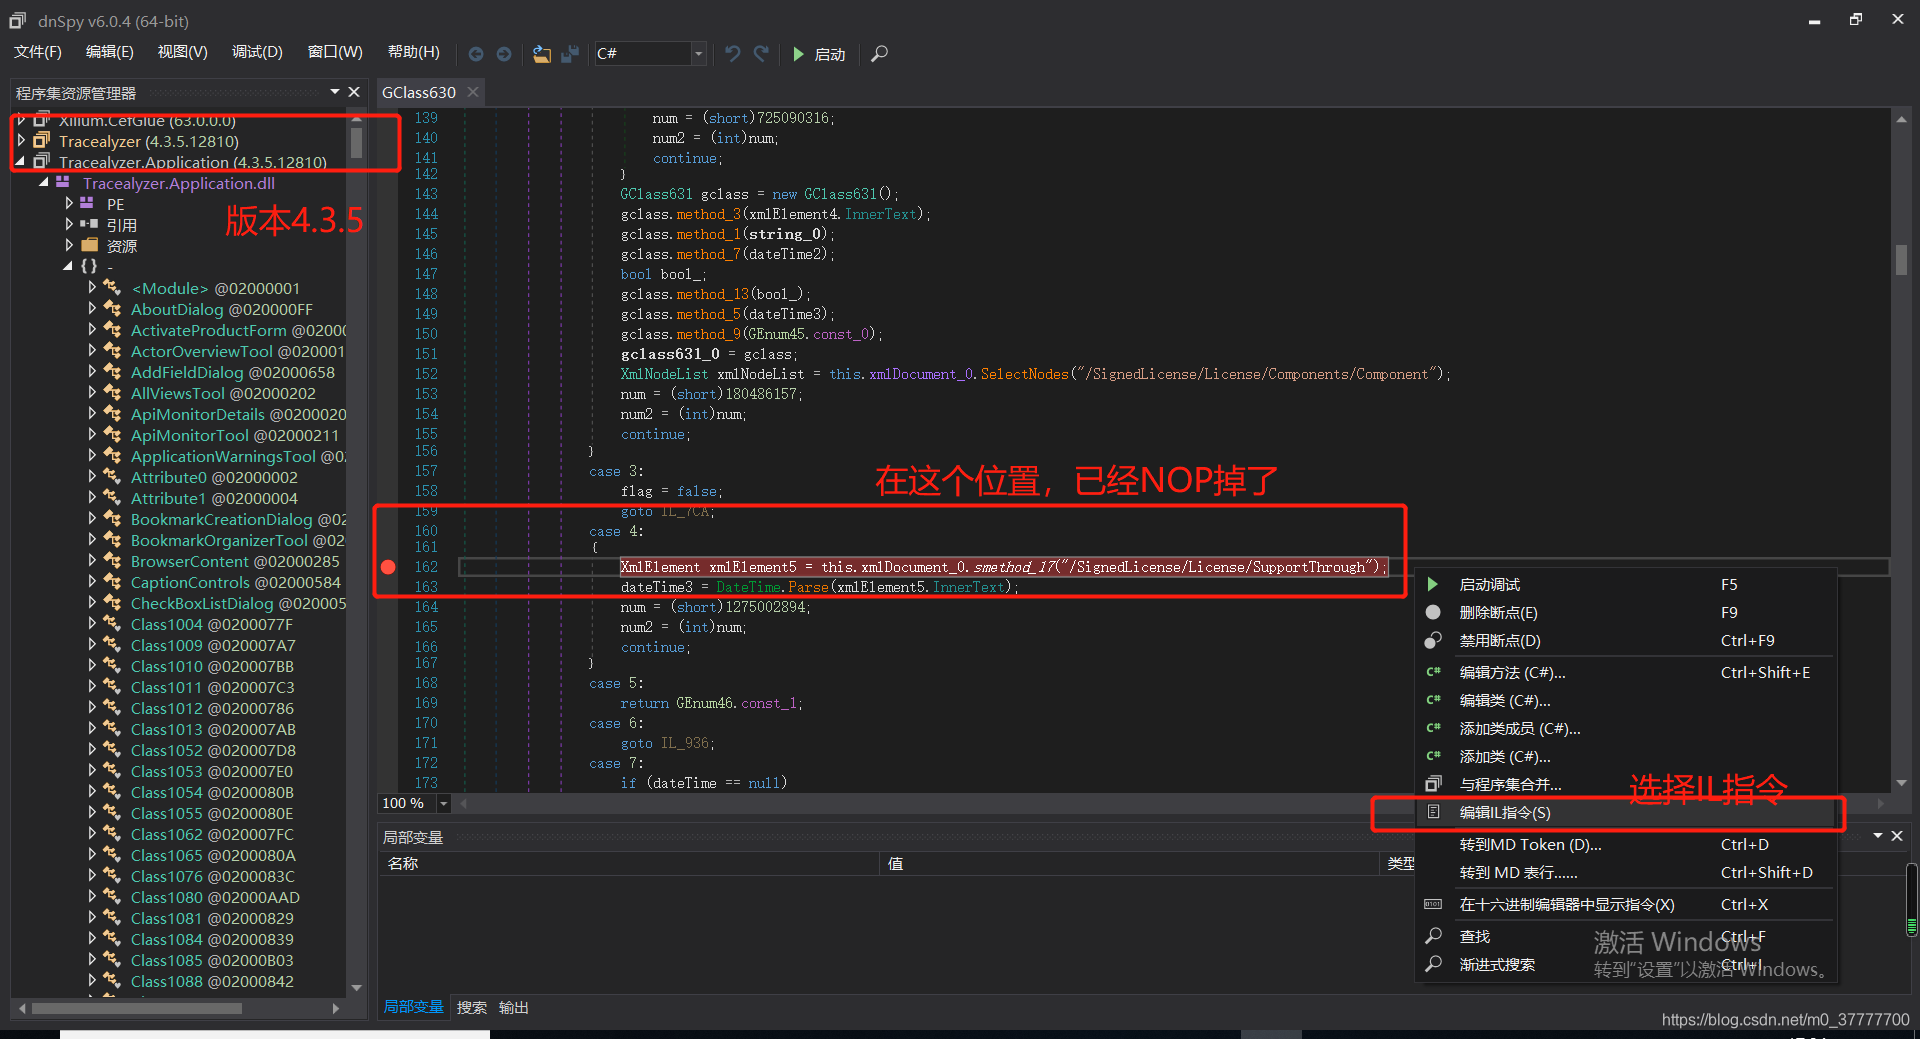This screenshot has width=1920, height=1039.
Task: Choose 添加类成员 (C#)... in context menu
Action: coord(1626,728)
